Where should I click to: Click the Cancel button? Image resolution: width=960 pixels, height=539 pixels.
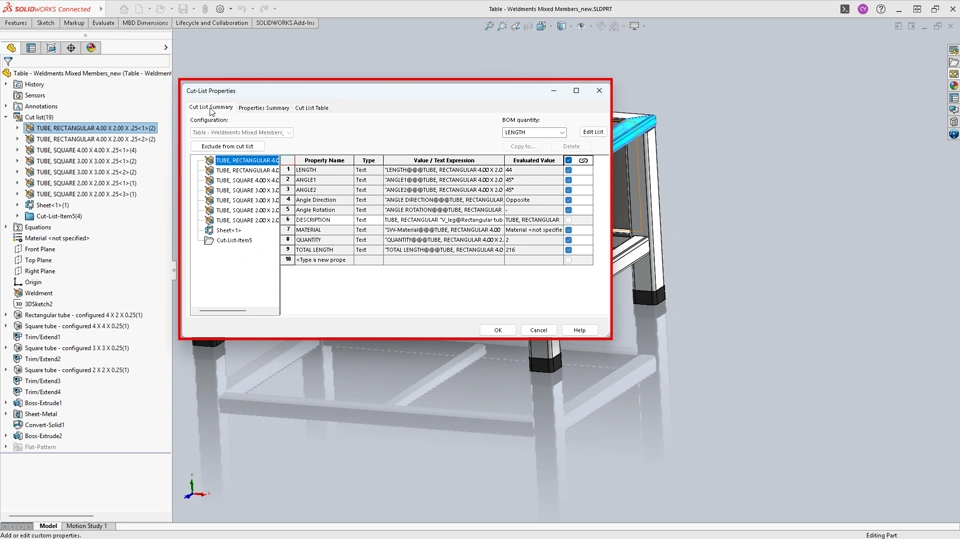538,330
